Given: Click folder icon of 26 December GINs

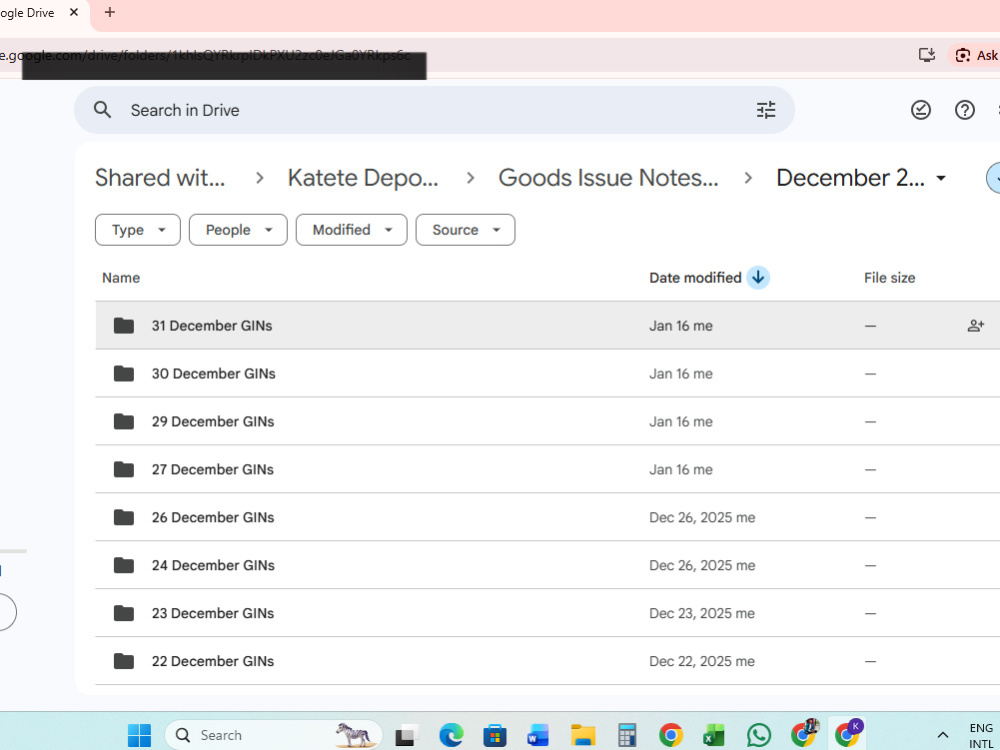Looking at the screenshot, I should tap(124, 517).
